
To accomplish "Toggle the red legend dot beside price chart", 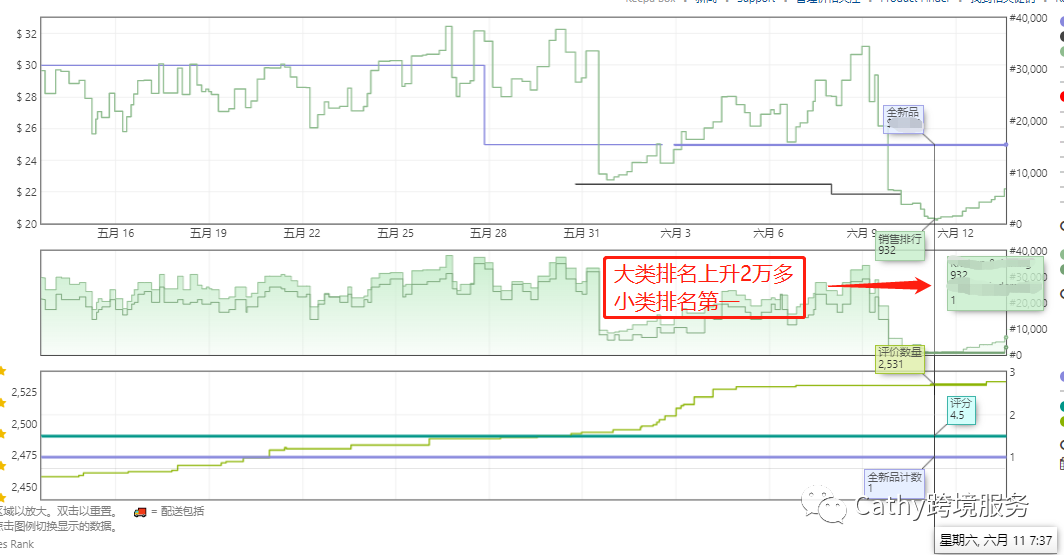I will [x=1061, y=97].
